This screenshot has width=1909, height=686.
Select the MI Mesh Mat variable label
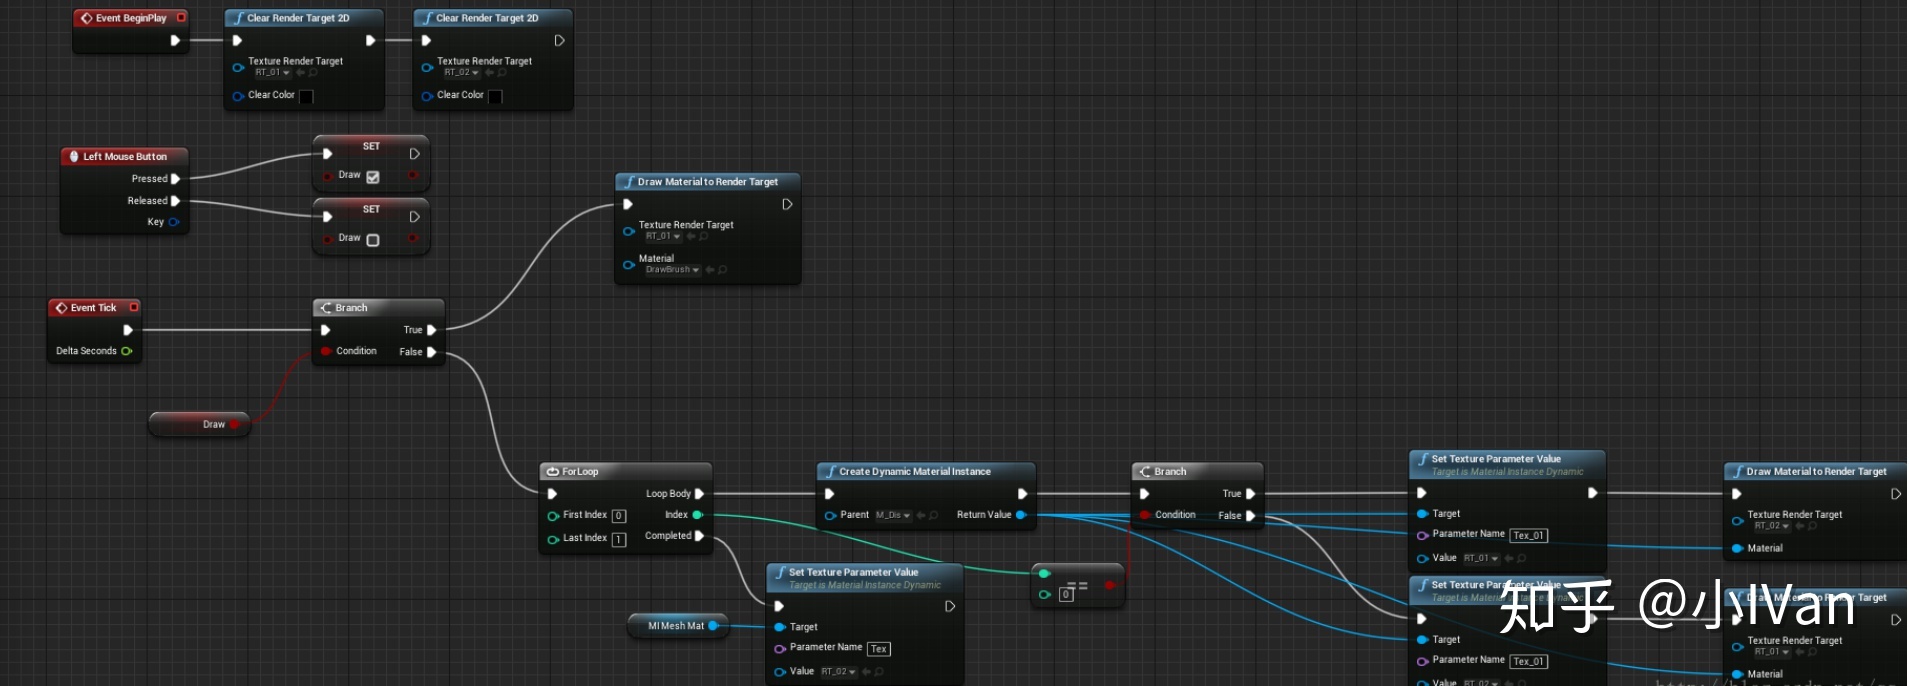676,626
